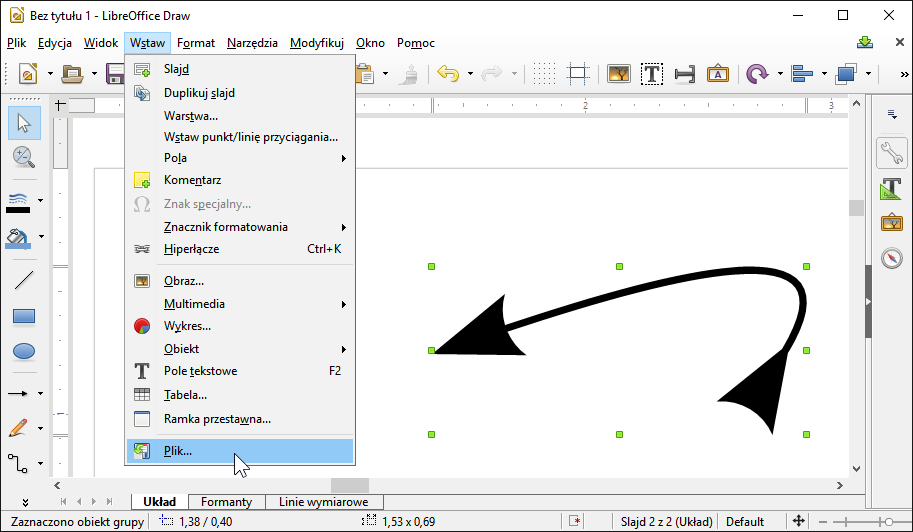Open sidebar settings menu icon
913x532 pixels.
(x=892, y=114)
